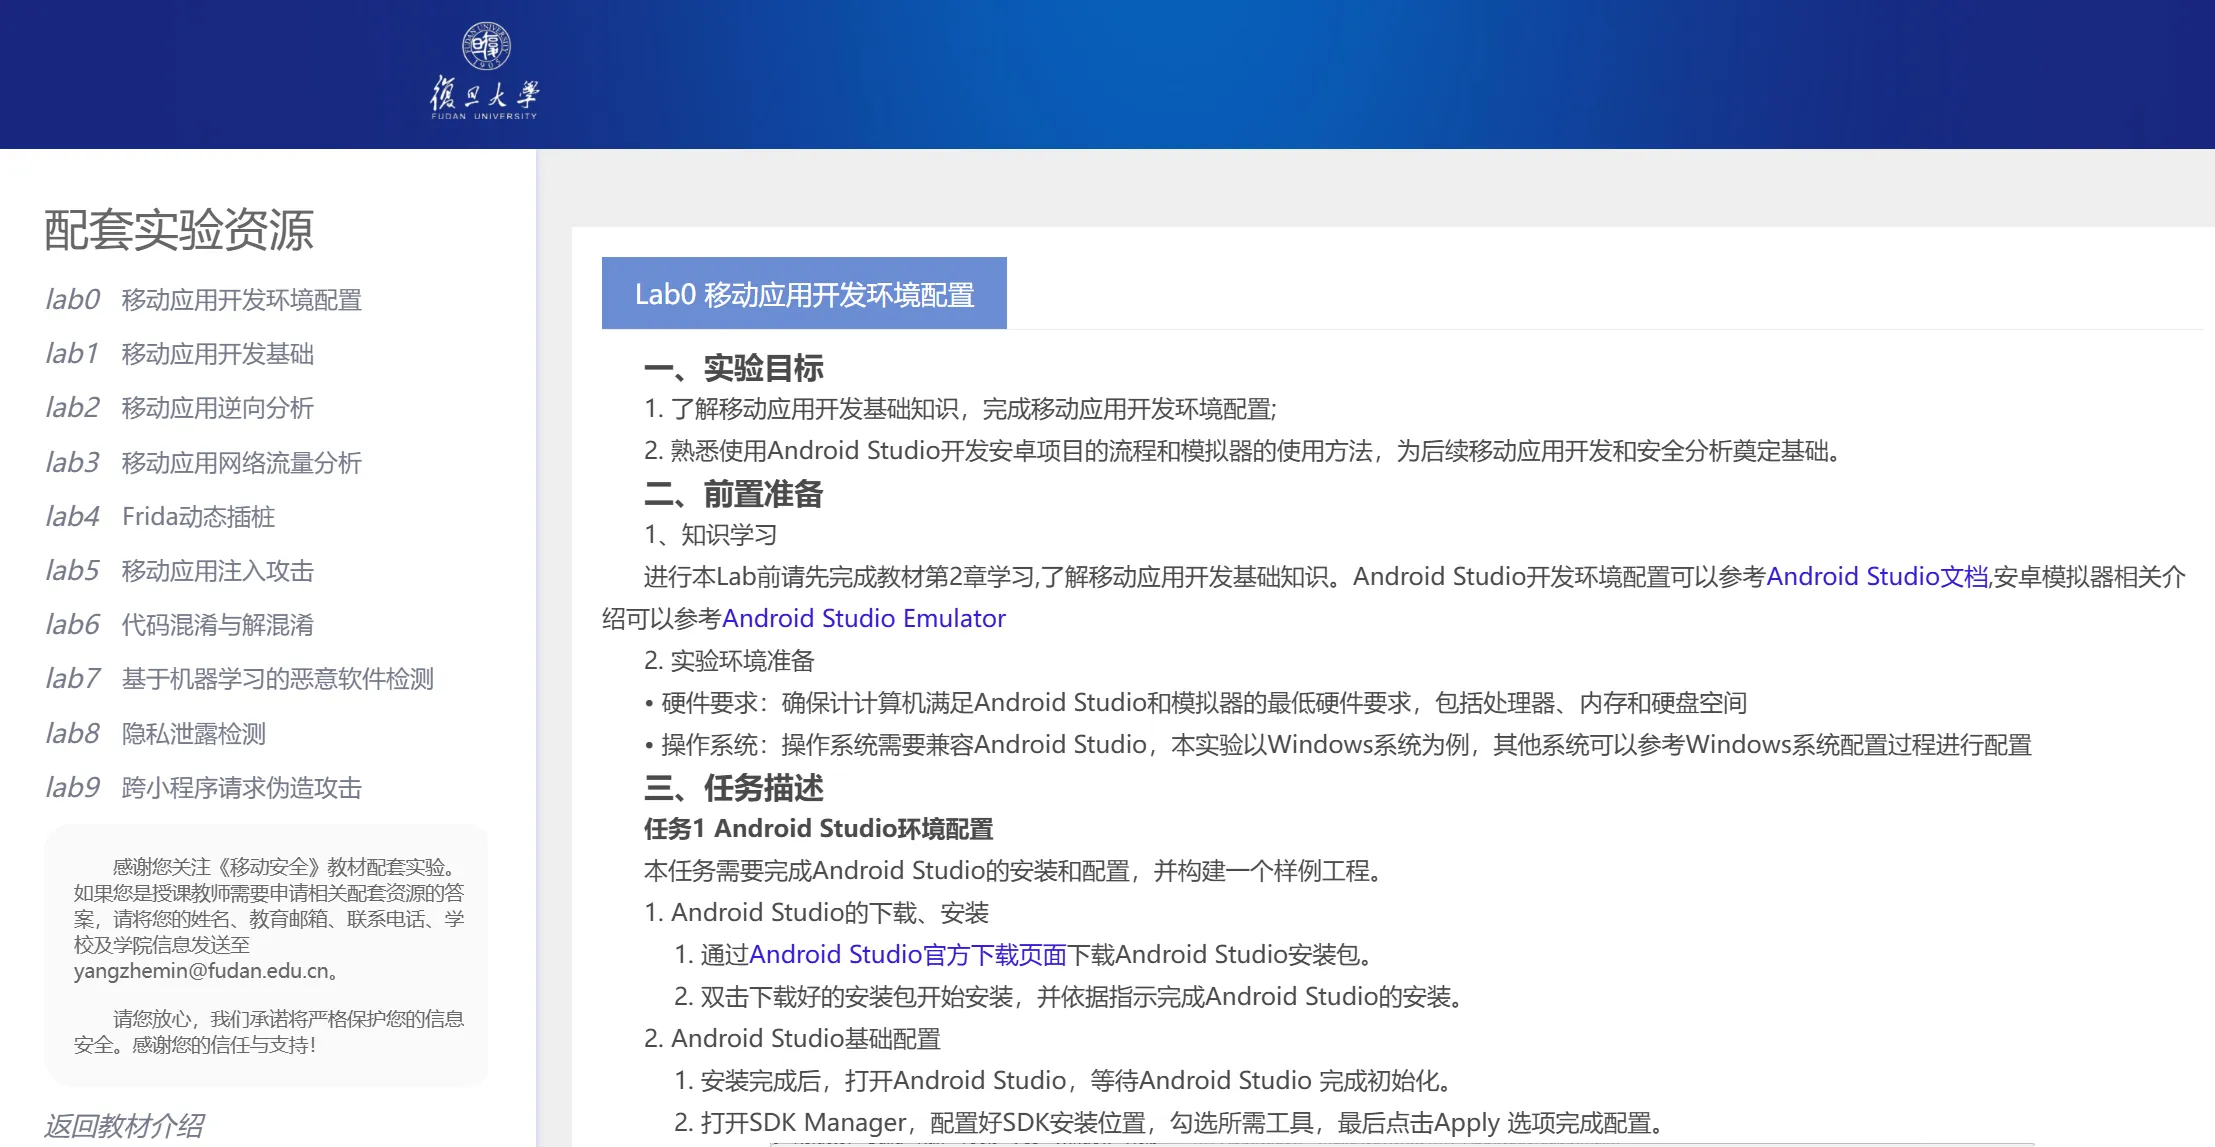Click the line 1. Android Studio的下载、安装
2215x1147 pixels.
(x=816, y=912)
